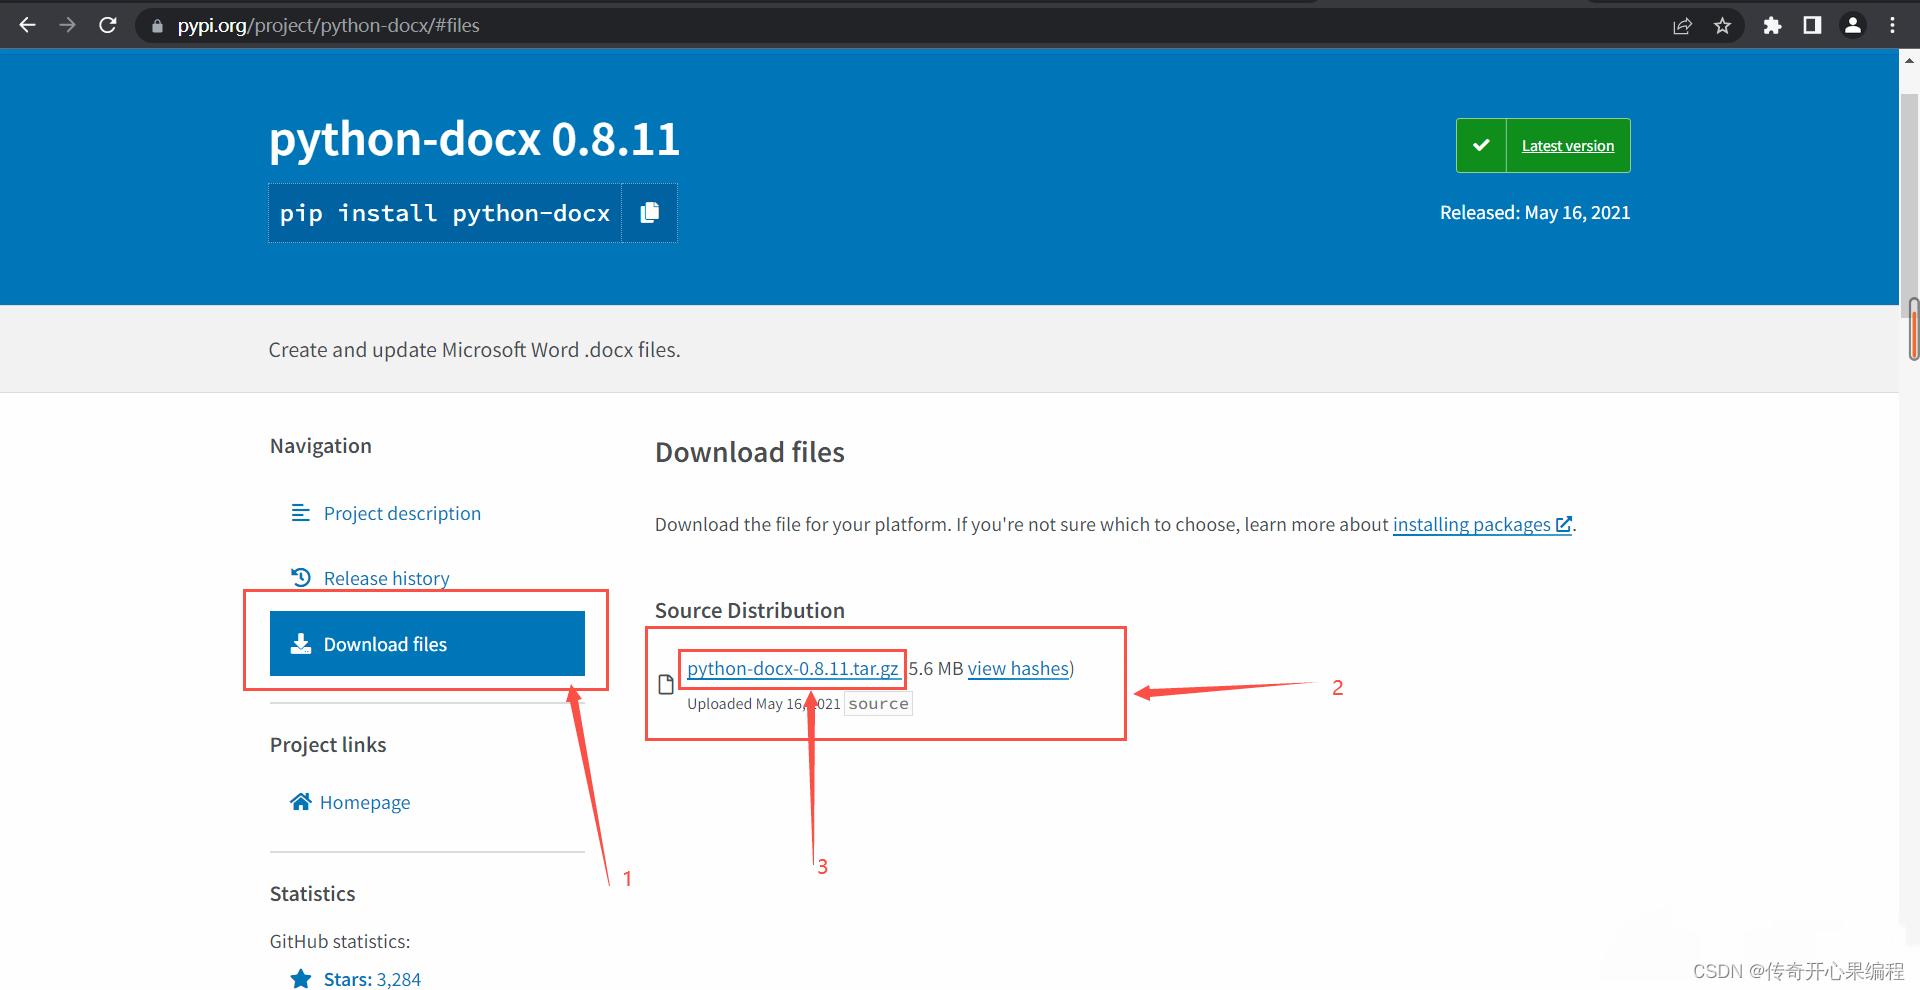Open the browser extensions puzzle icon
This screenshot has width=1920, height=990.
click(1772, 26)
